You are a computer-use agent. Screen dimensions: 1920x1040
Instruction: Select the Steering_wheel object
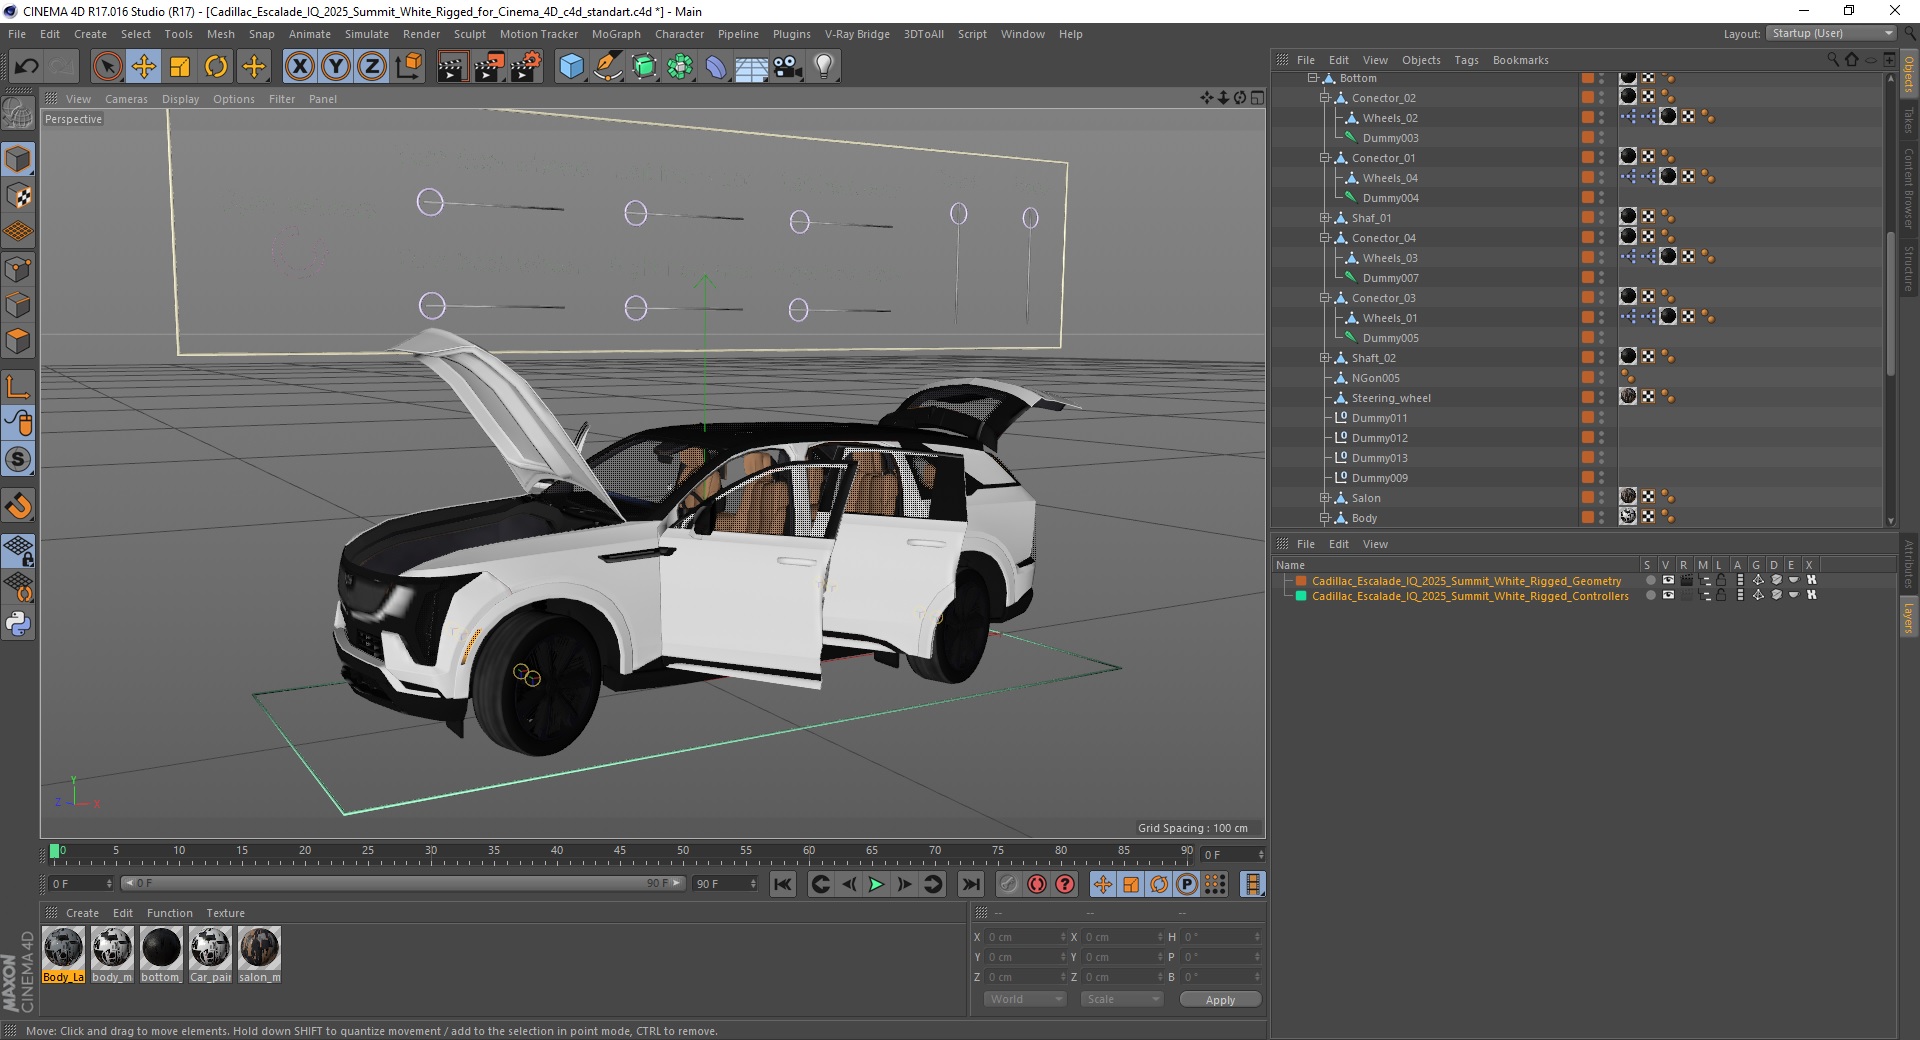tap(1391, 398)
